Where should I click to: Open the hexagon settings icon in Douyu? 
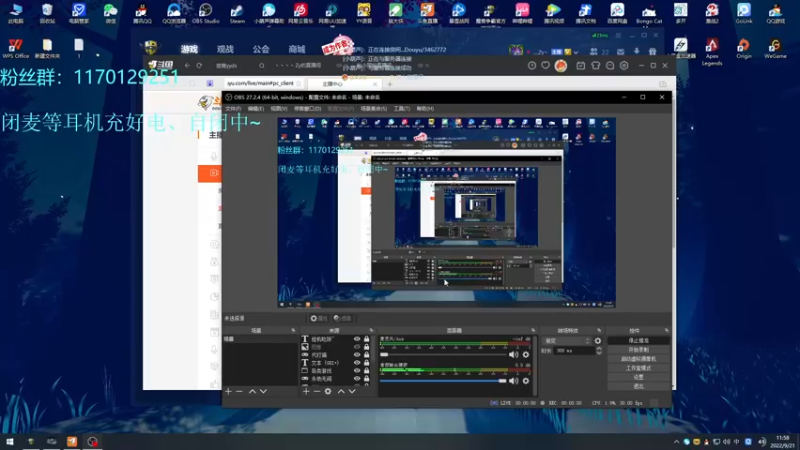pos(624,66)
